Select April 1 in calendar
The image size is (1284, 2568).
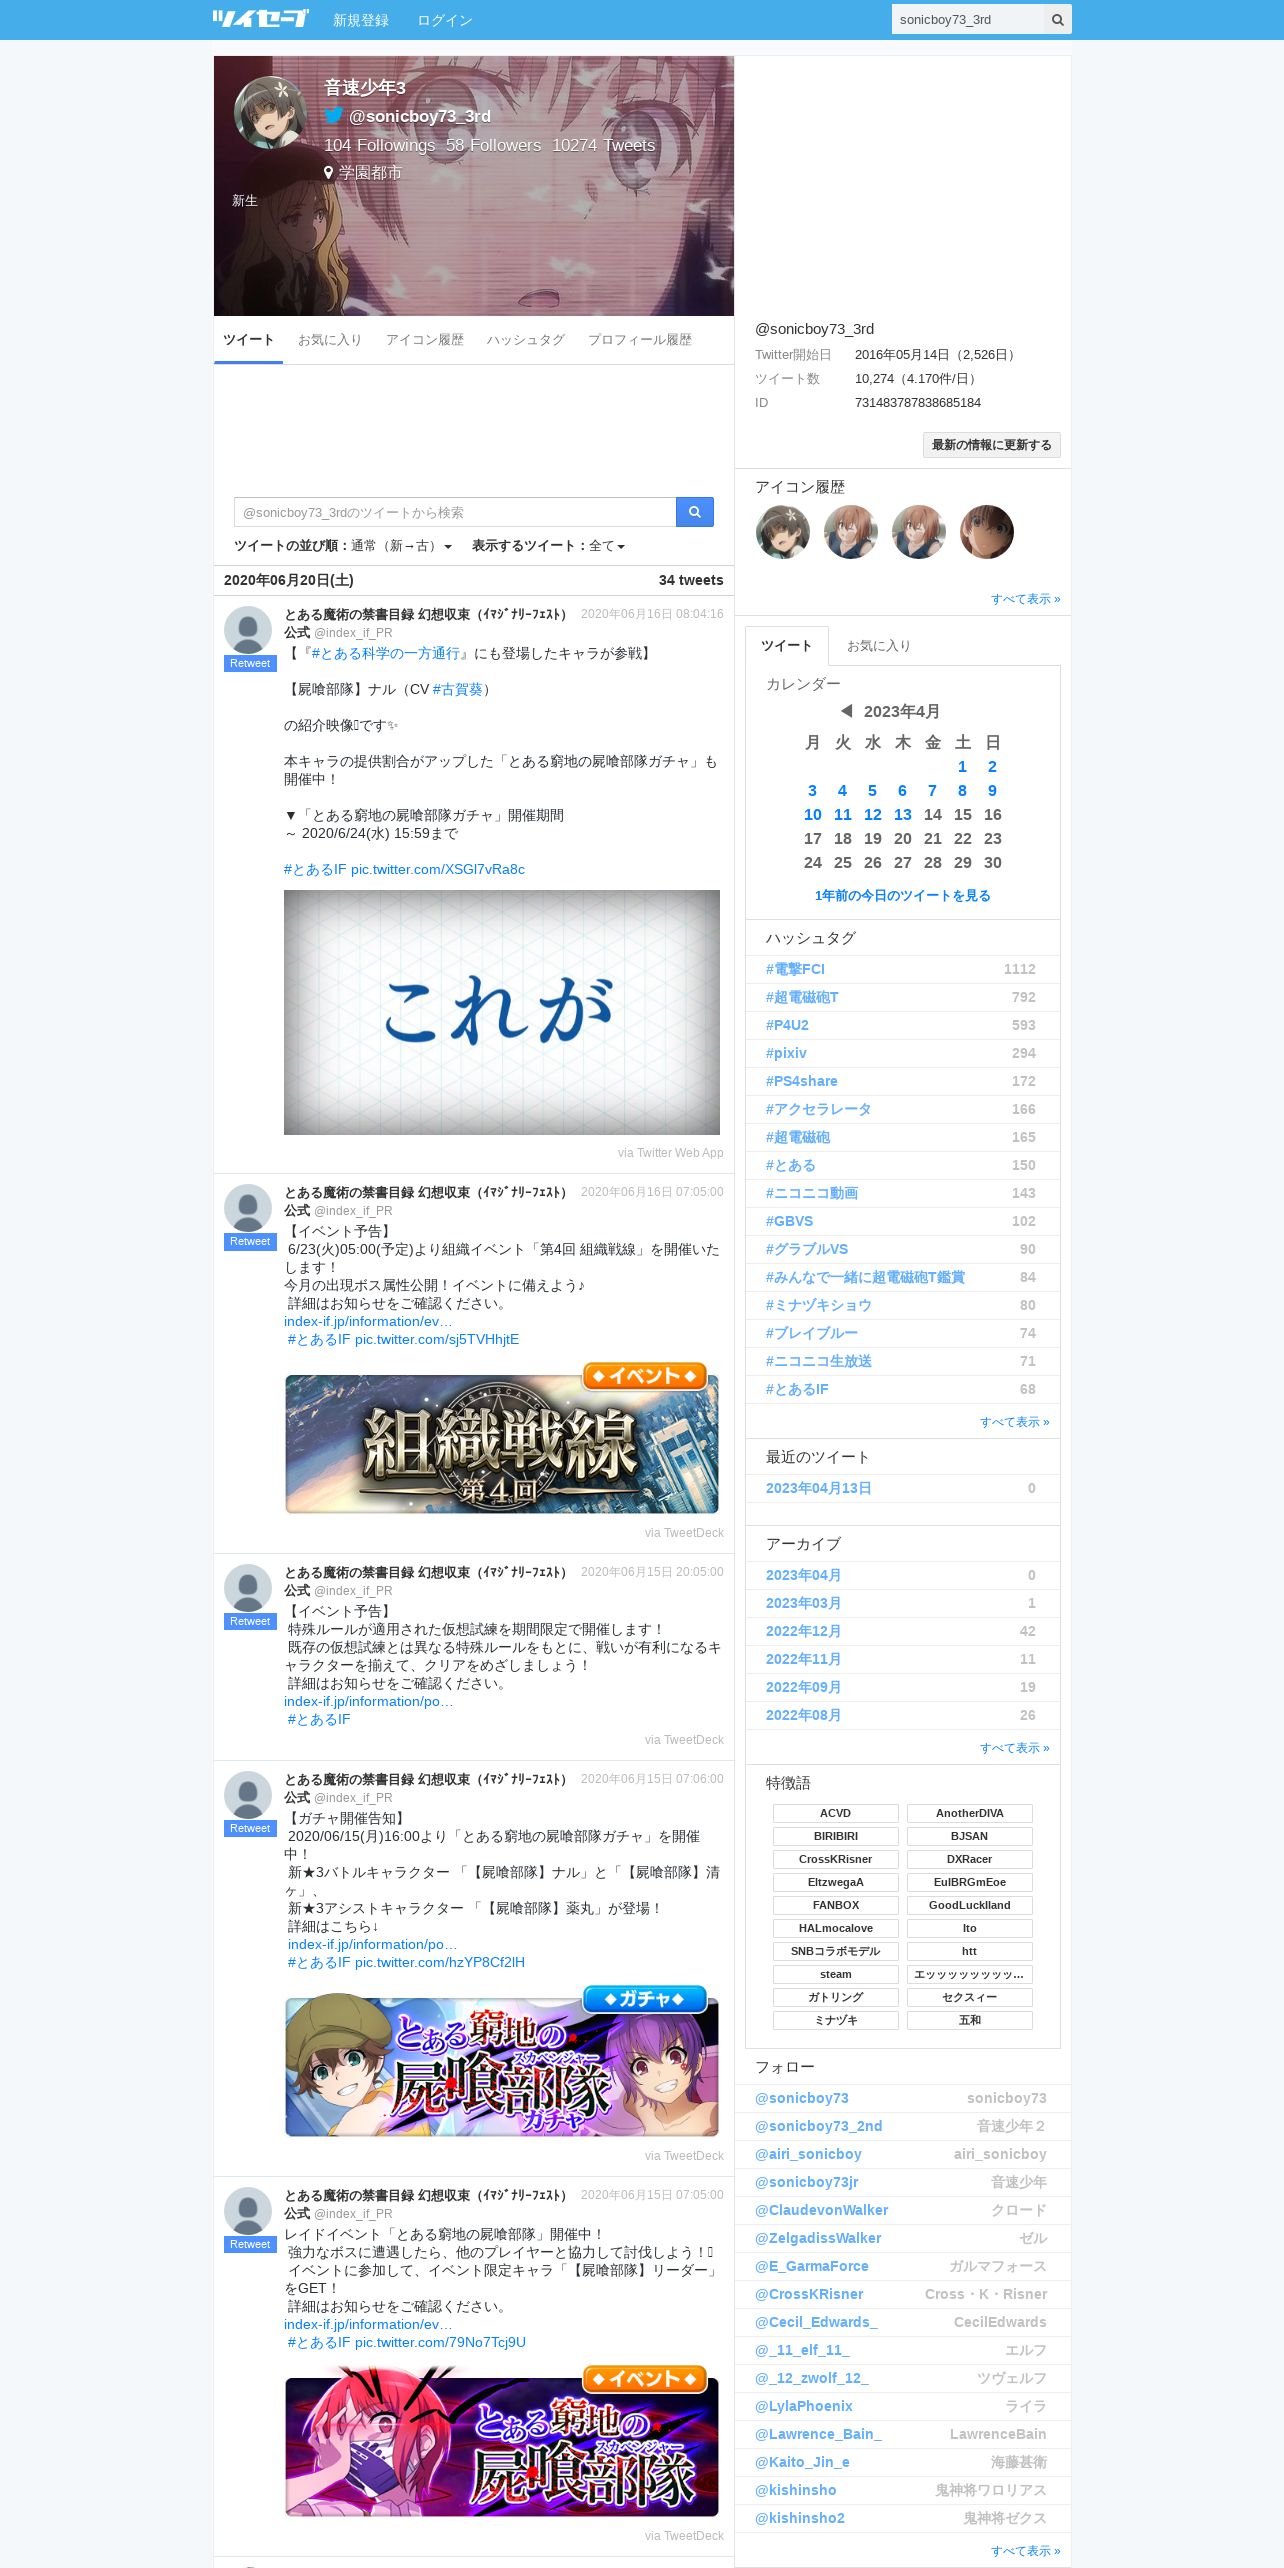(962, 767)
